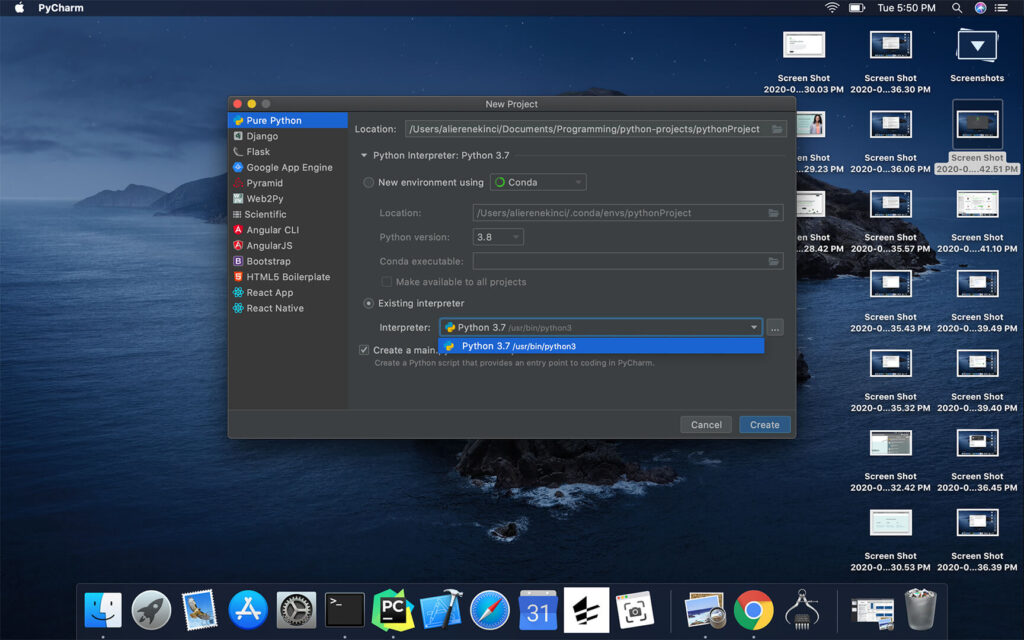Image resolution: width=1024 pixels, height=640 pixels.
Task: Select the React Native project type
Action: [287, 308]
